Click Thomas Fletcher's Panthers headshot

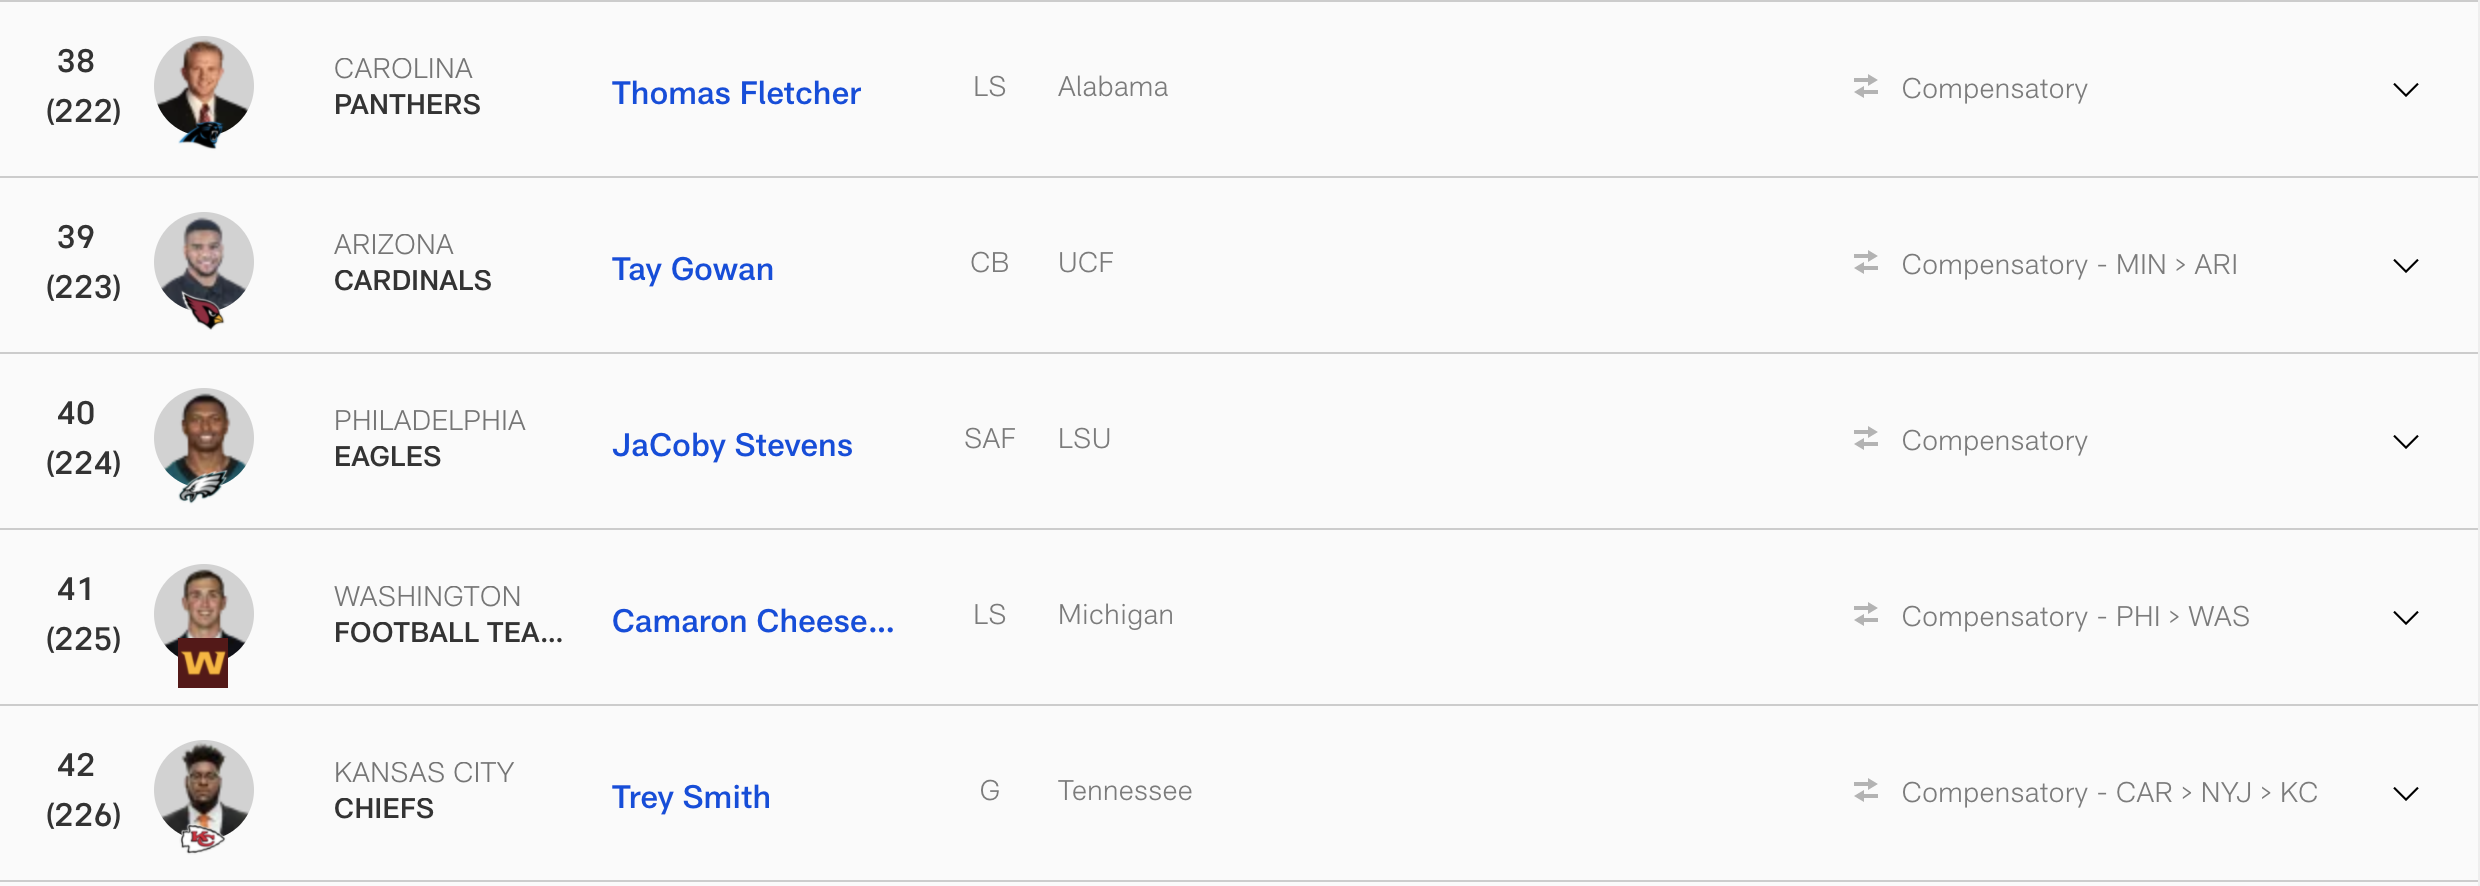(x=204, y=90)
